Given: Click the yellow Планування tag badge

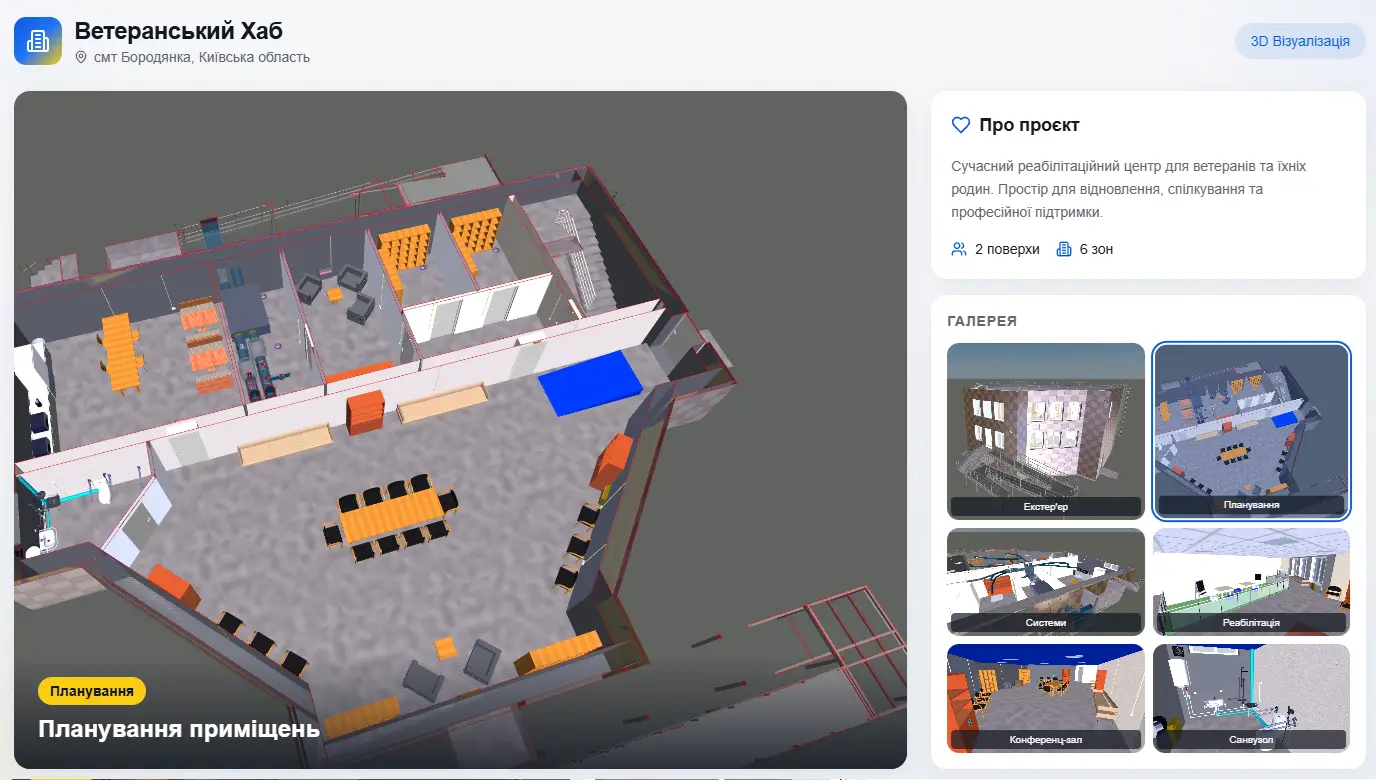Looking at the screenshot, I should coord(92,691).
